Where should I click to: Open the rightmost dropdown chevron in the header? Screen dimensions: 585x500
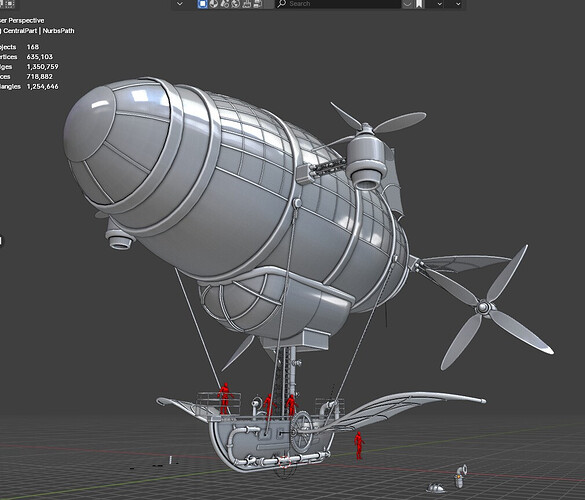click(x=458, y=4)
